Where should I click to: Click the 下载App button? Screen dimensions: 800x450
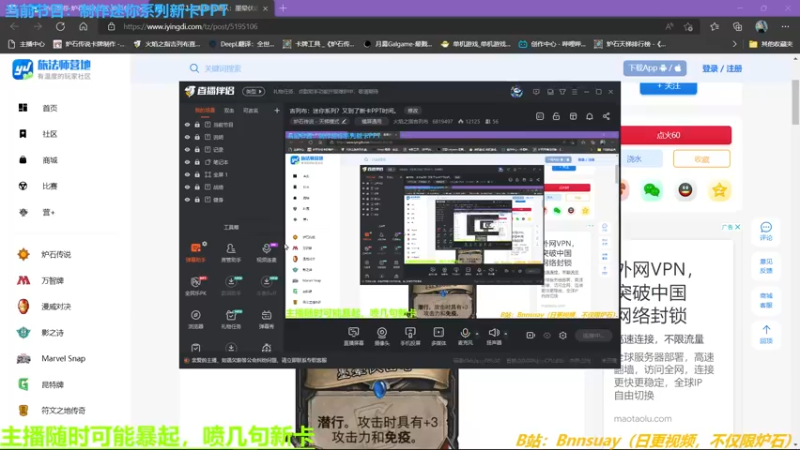655,68
